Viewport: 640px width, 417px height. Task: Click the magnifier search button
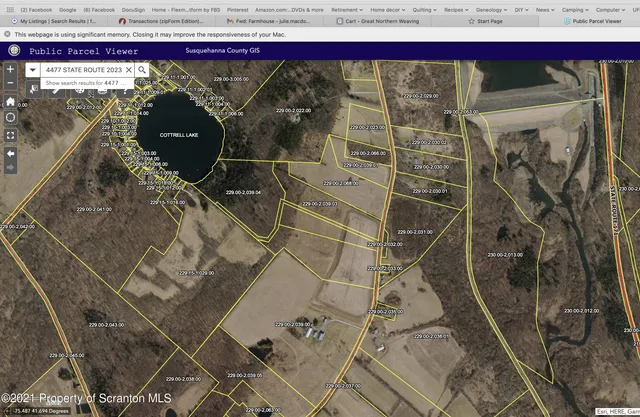click(x=143, y=70)
